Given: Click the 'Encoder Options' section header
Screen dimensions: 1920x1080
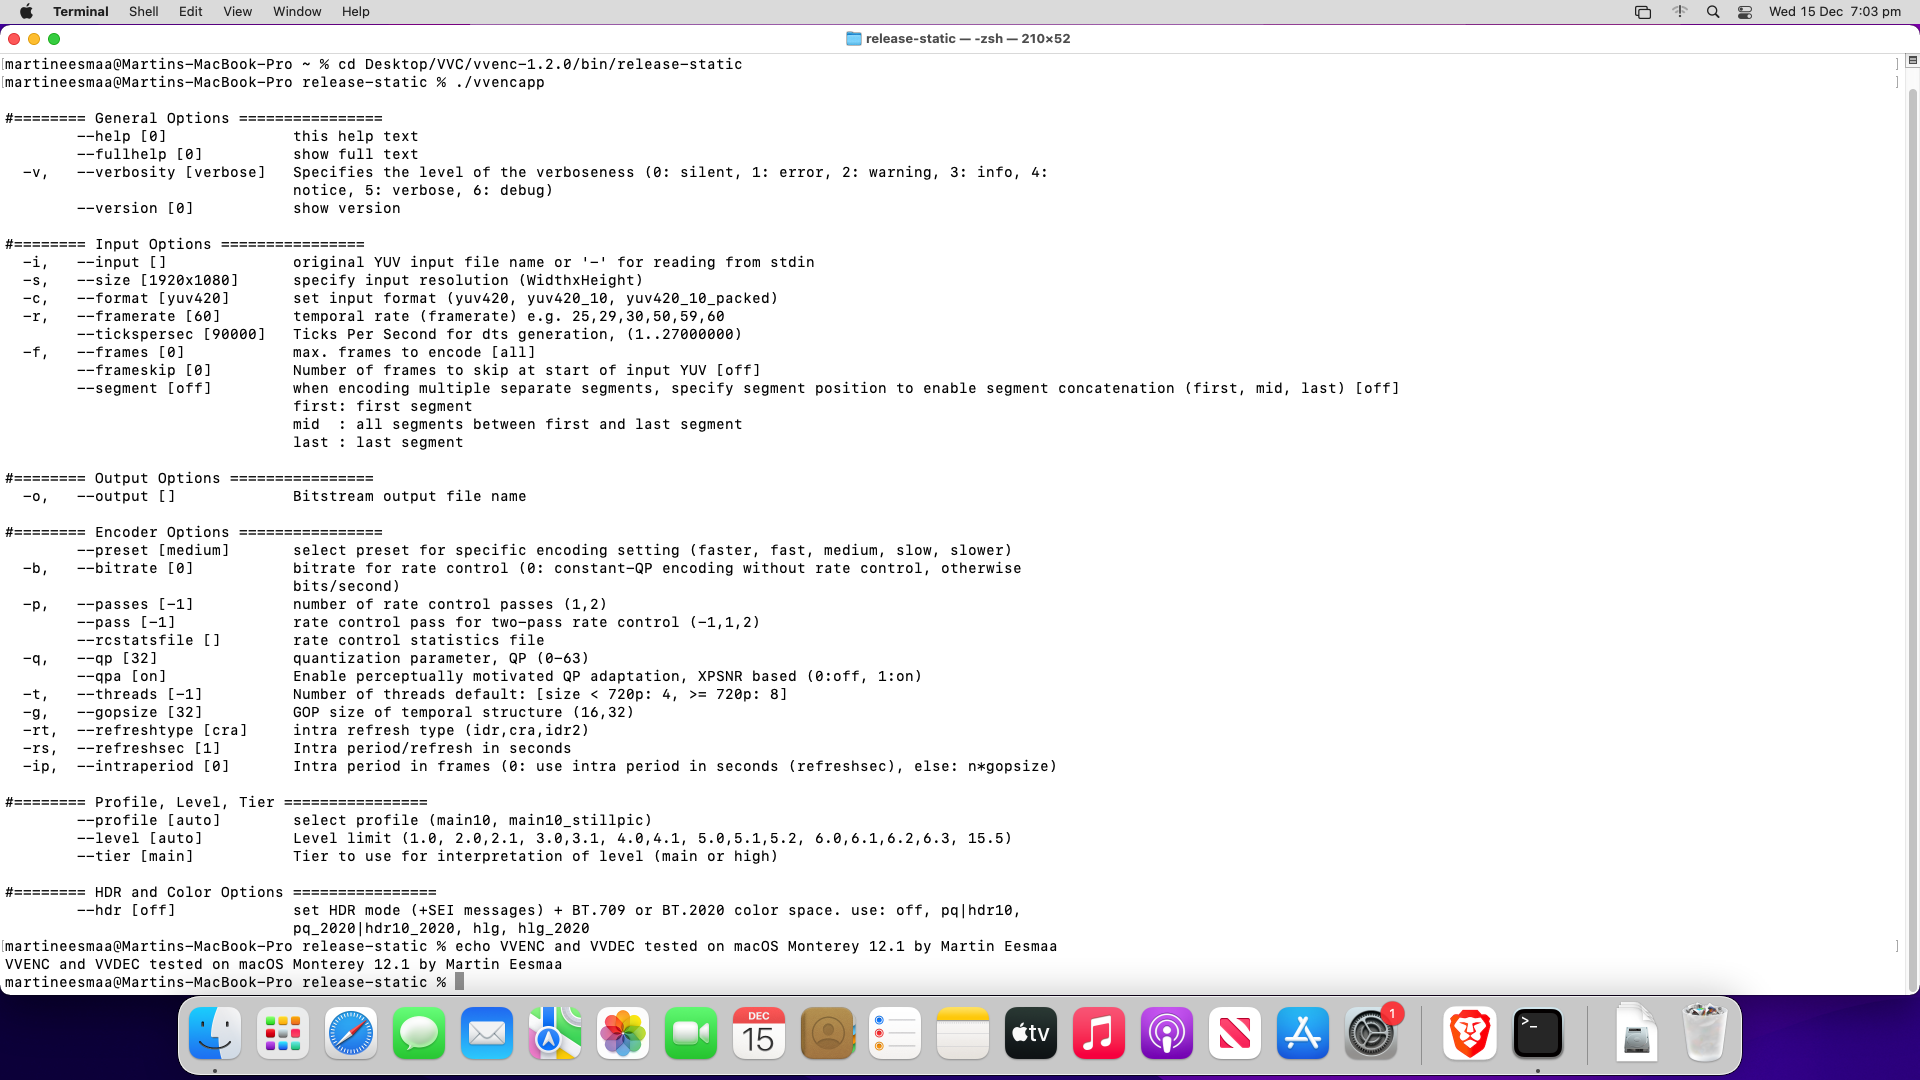Looking at the screenshot, I should pos(194,533).
